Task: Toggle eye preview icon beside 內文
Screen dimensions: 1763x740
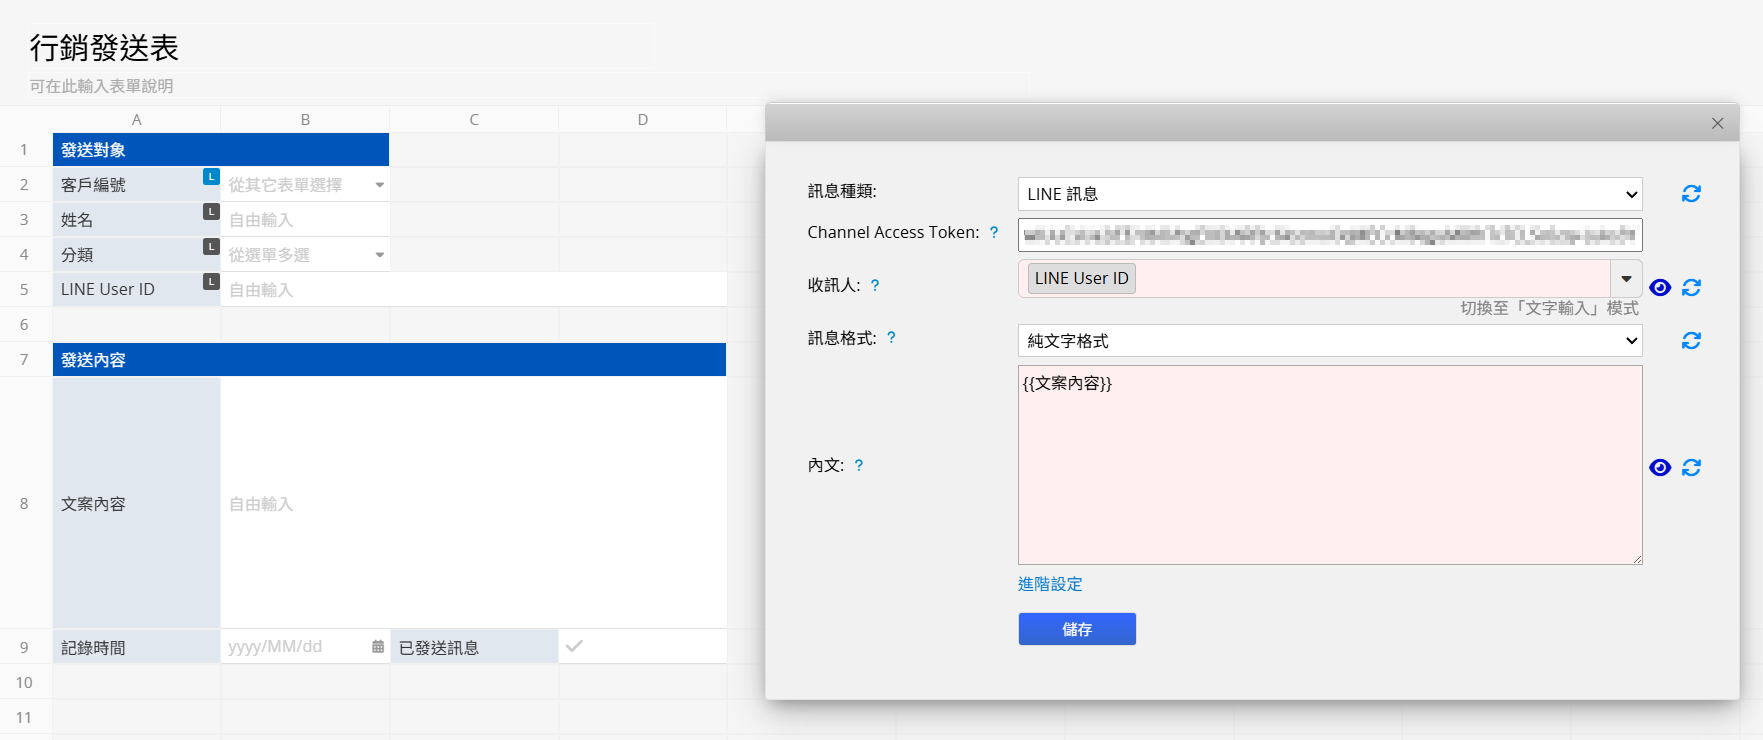Action: 1660,468
